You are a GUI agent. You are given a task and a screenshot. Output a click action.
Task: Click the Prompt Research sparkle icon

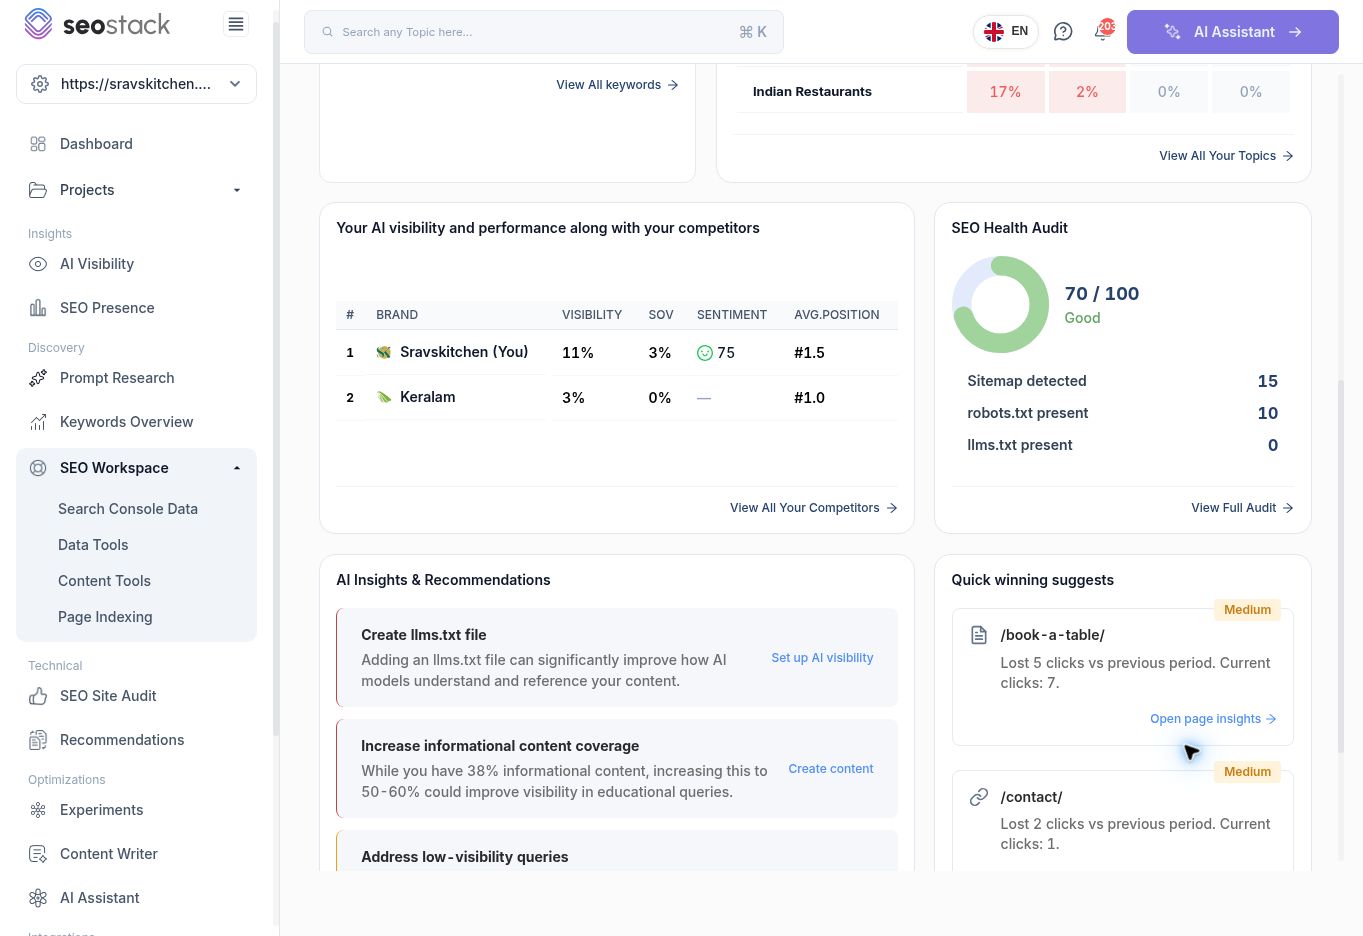pos(38,378)
